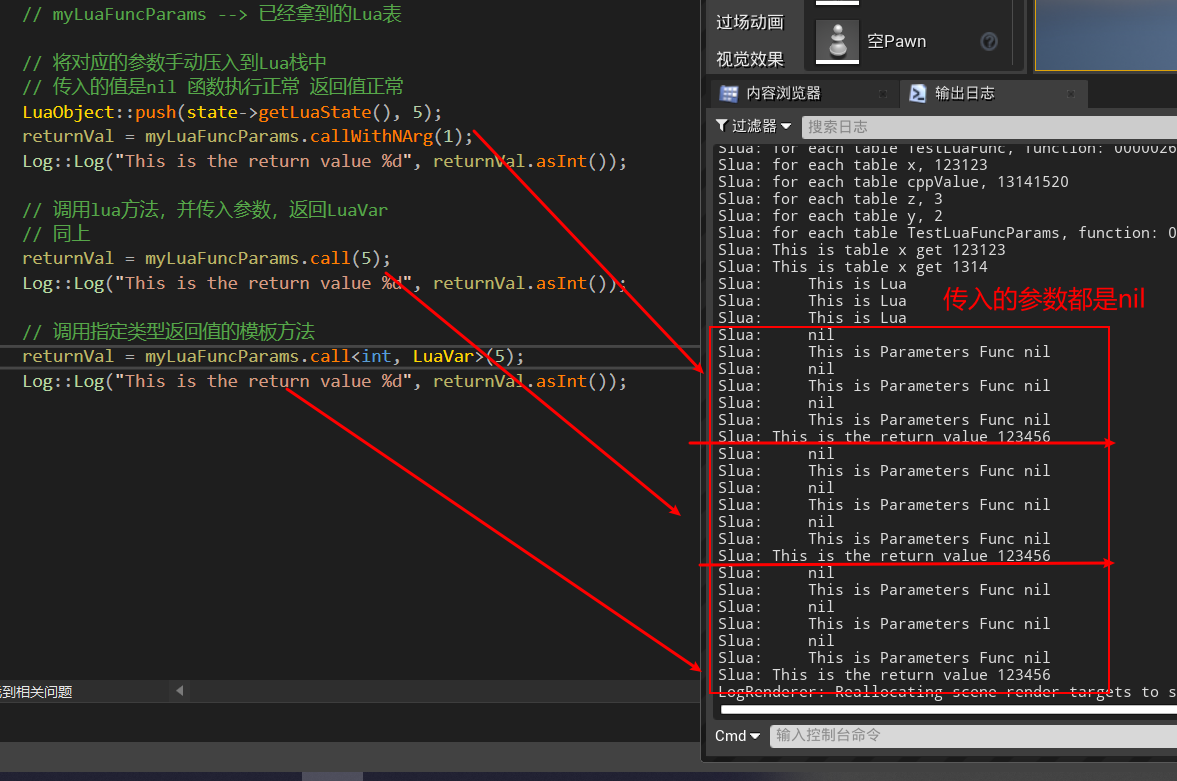Click into the 搜索日志 search field
The height and width of the screenshot is (781, 1177).
pyautogui.click(x=950, y=127)
